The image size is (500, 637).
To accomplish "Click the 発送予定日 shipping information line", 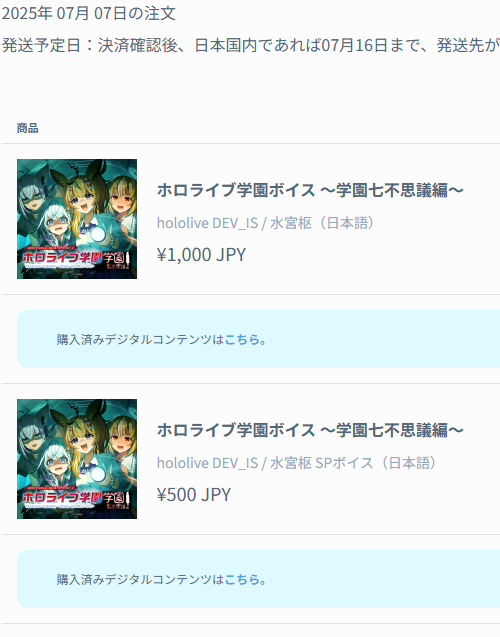I will click(251, 45).
